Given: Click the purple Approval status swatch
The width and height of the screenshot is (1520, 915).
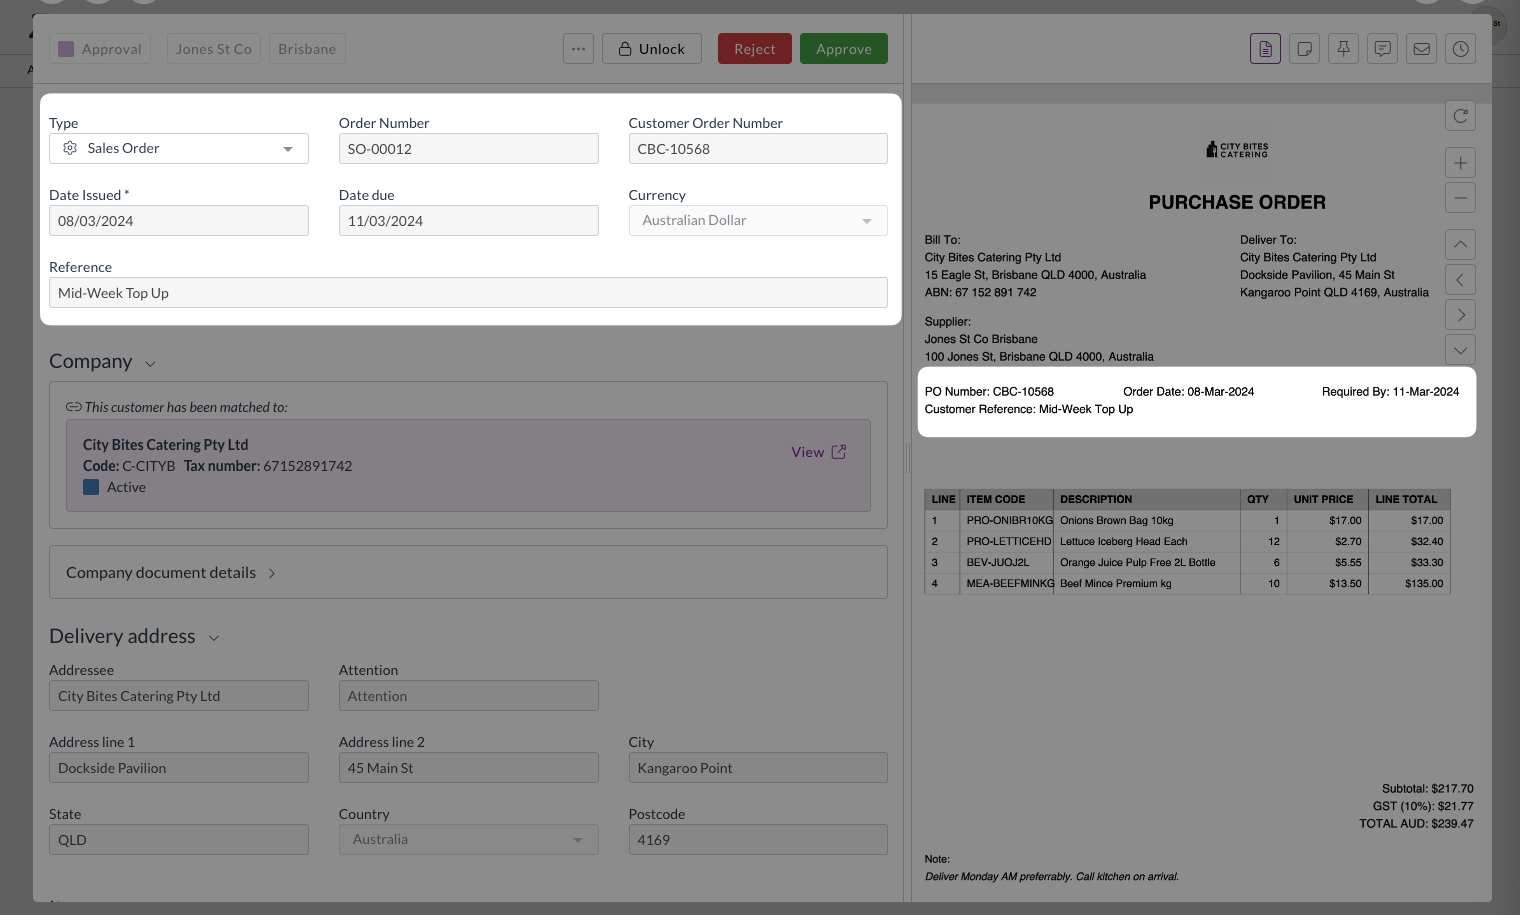Looking at the screenshot, I should tap(66, 49).
